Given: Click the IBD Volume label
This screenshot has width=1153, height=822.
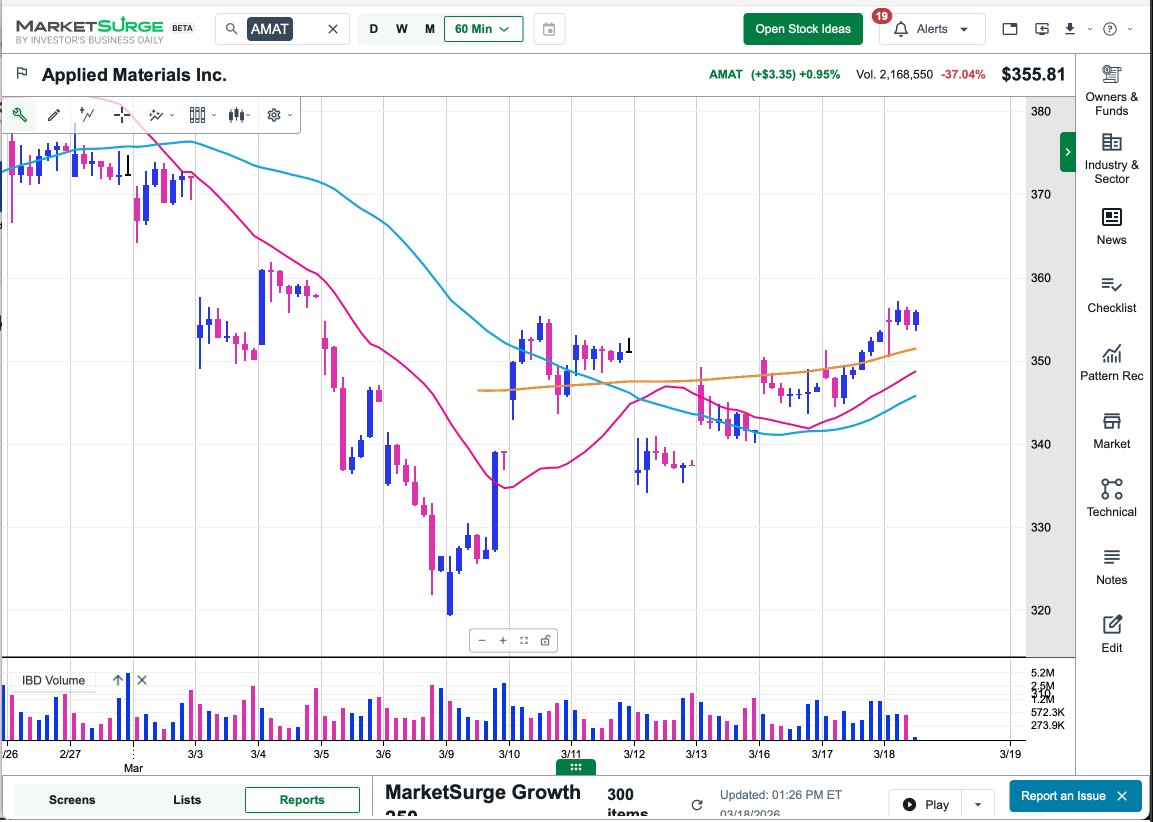Looking at the screenshot, I should (53, 680).
